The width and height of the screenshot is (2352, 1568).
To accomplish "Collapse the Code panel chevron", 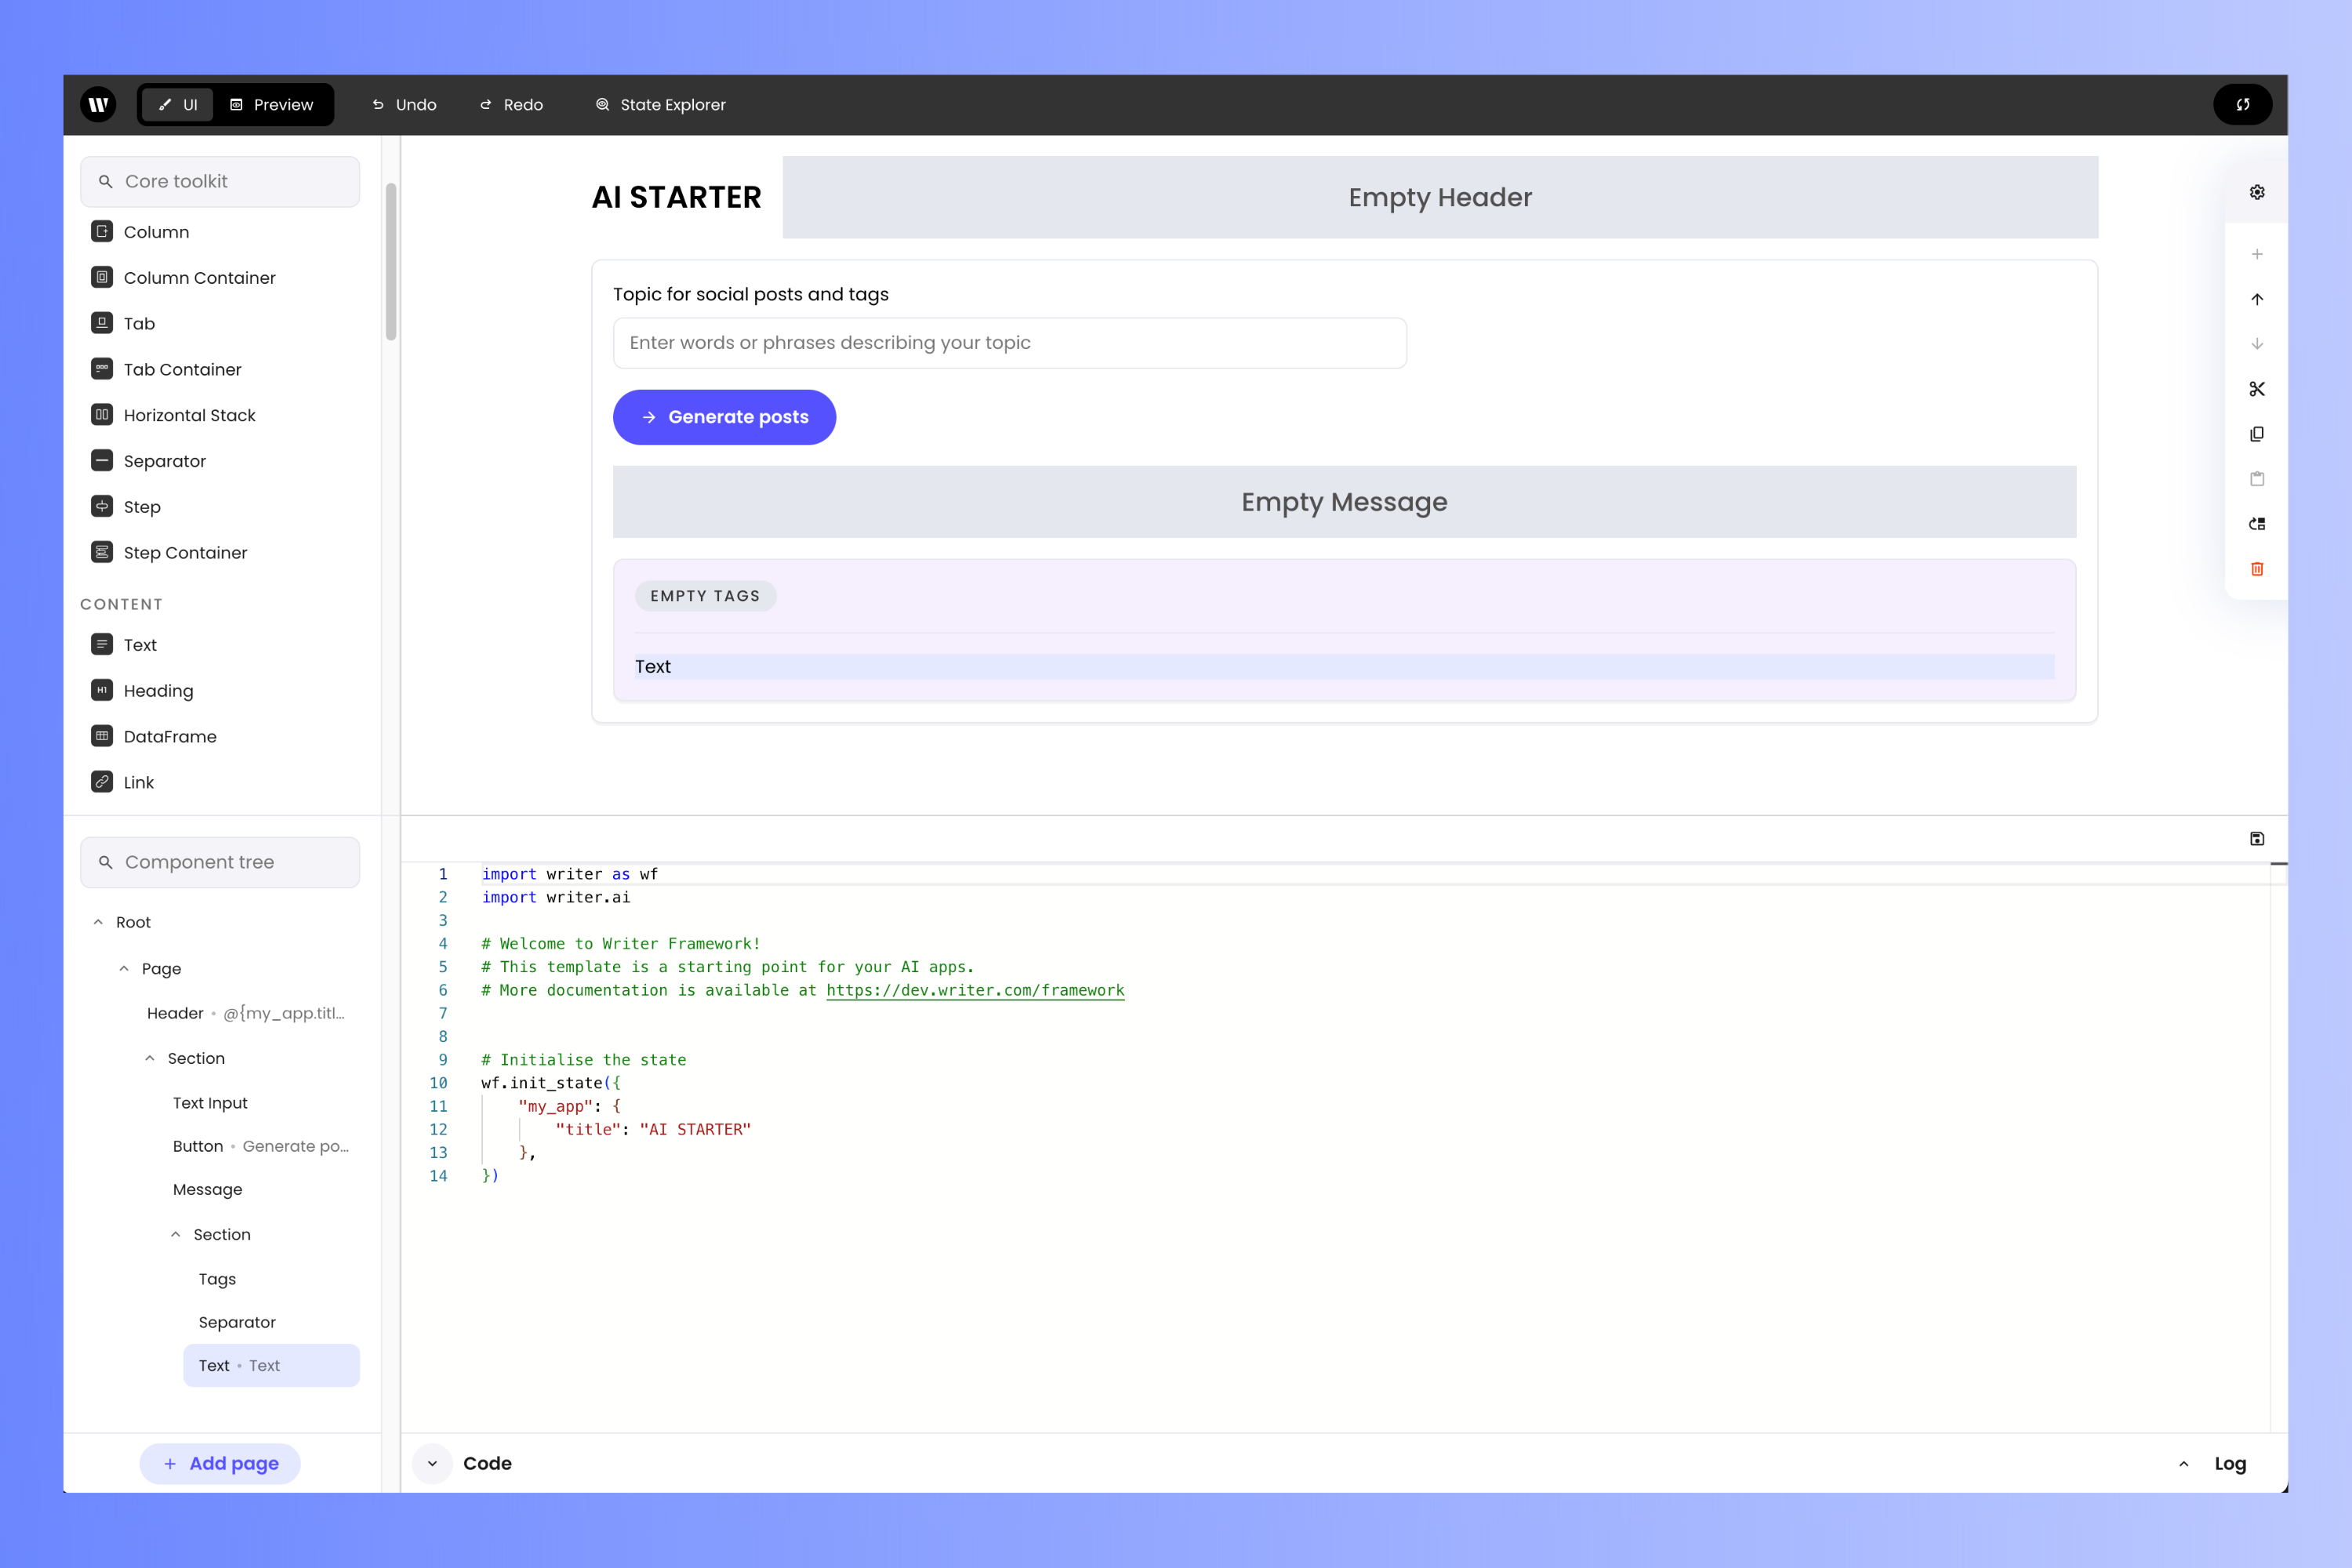I will coord(432,1463).
